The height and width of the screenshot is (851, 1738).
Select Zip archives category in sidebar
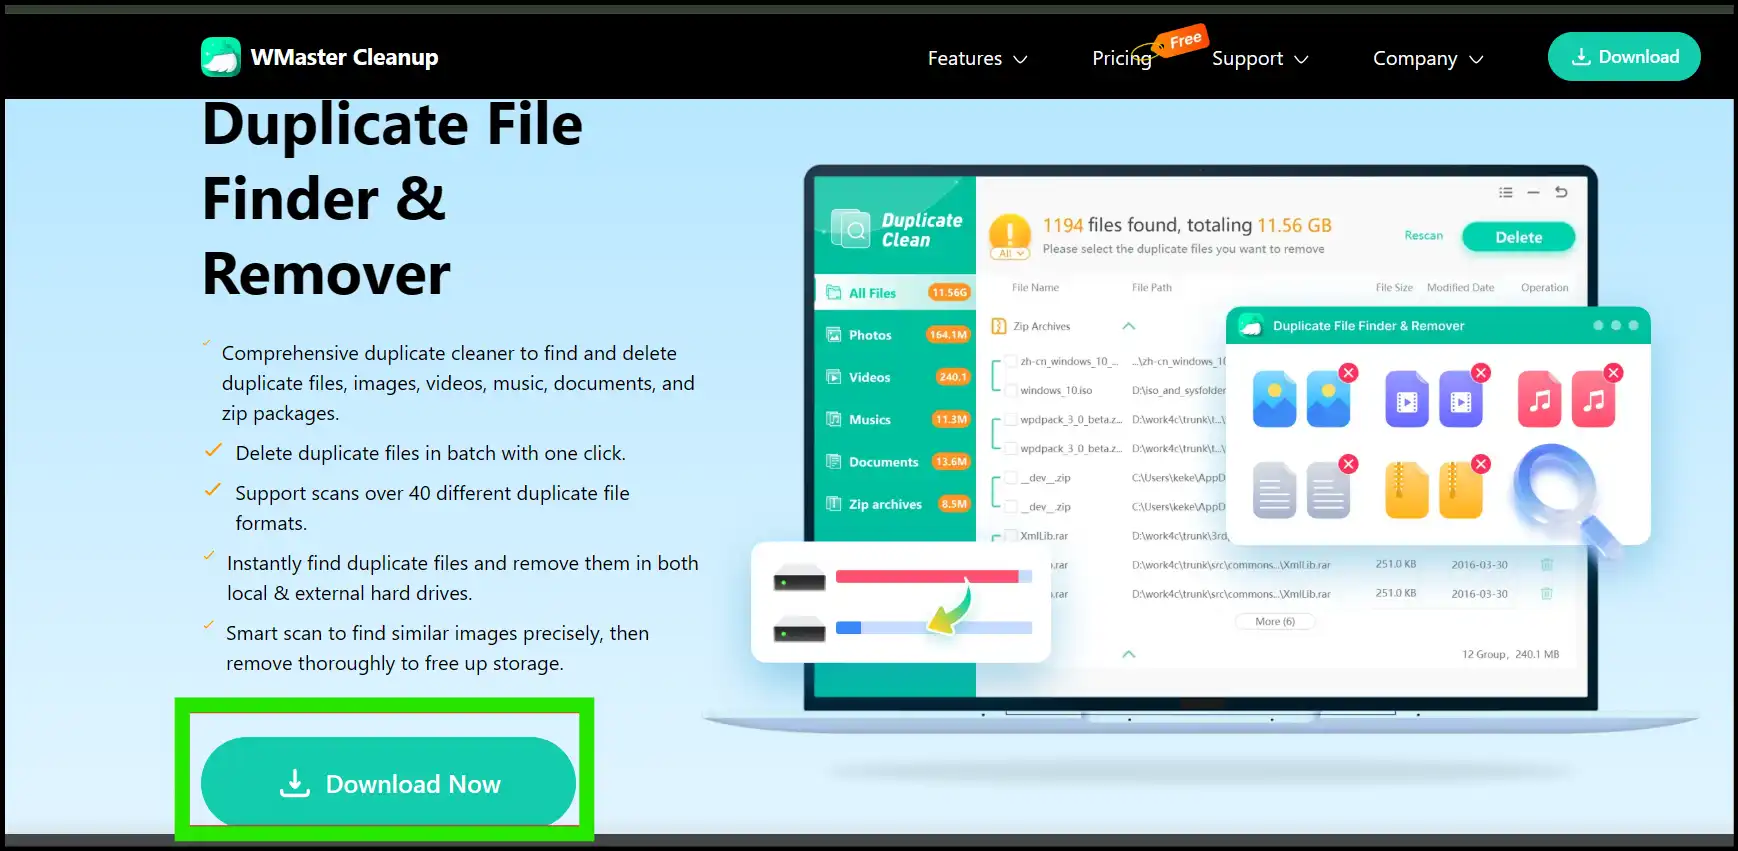[895, 504]
